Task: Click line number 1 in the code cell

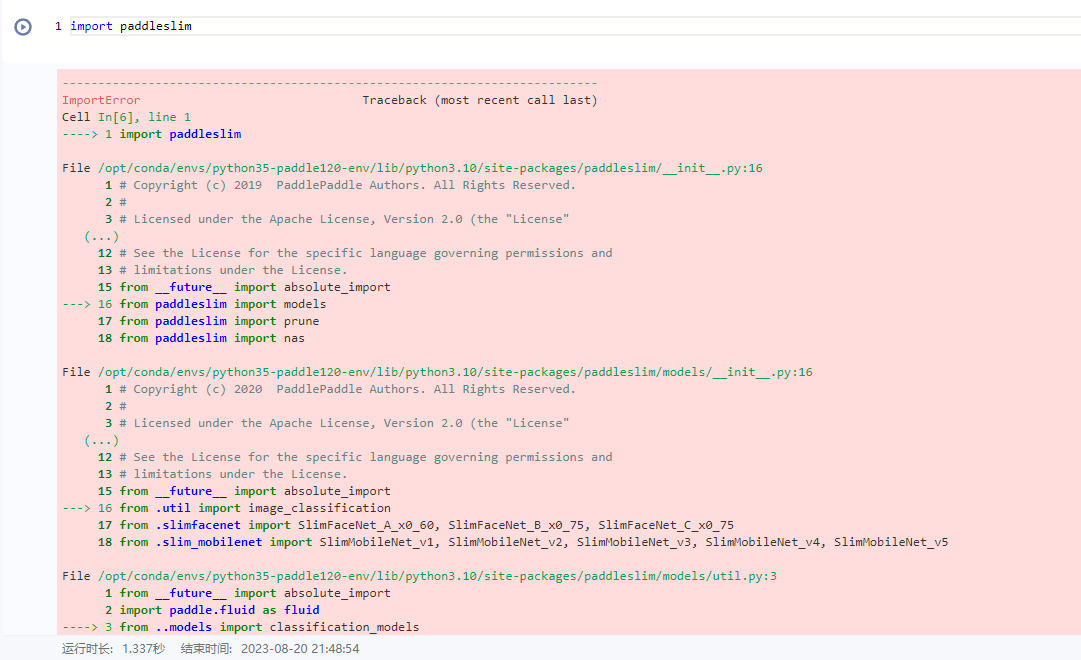Action: point(57,26)
